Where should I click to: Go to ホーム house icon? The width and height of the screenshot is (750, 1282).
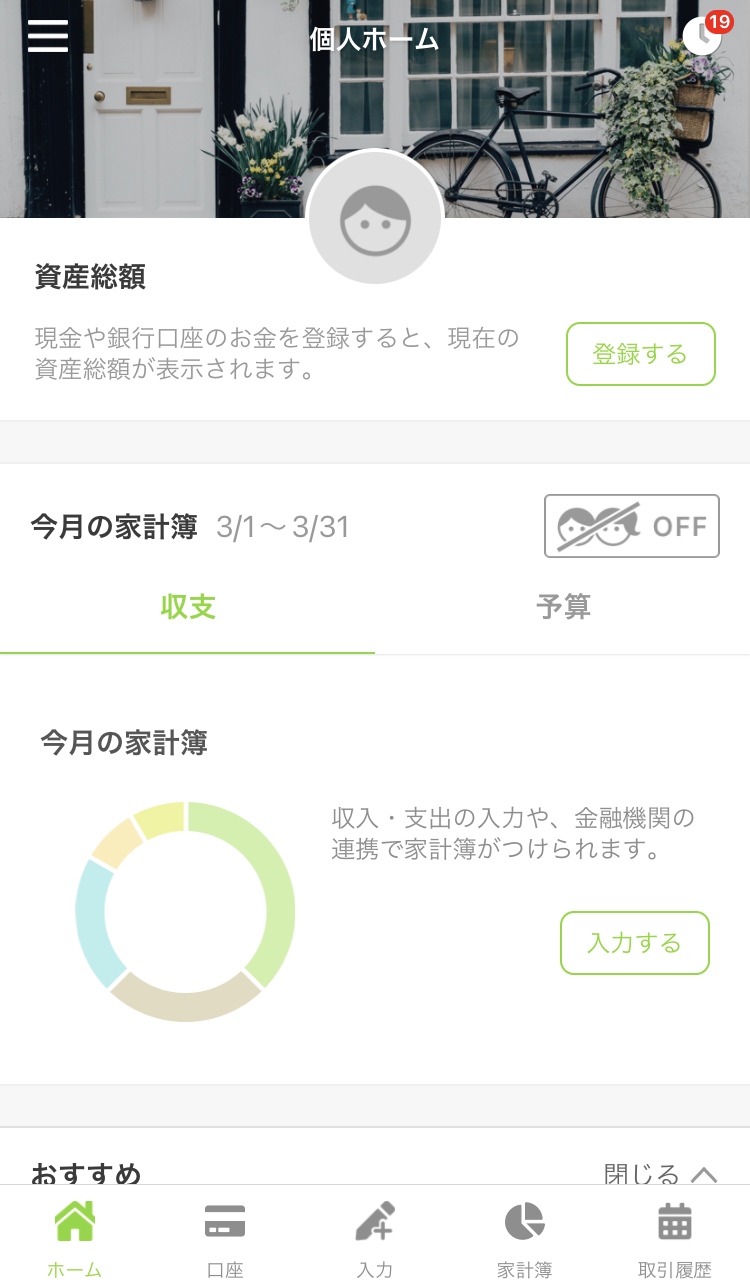point(75,1221)
